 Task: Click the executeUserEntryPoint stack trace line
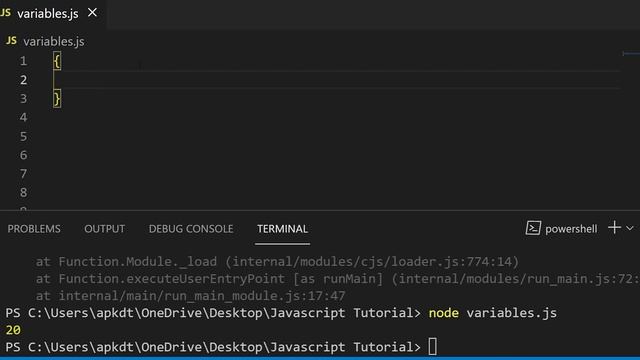coord(338,279)
